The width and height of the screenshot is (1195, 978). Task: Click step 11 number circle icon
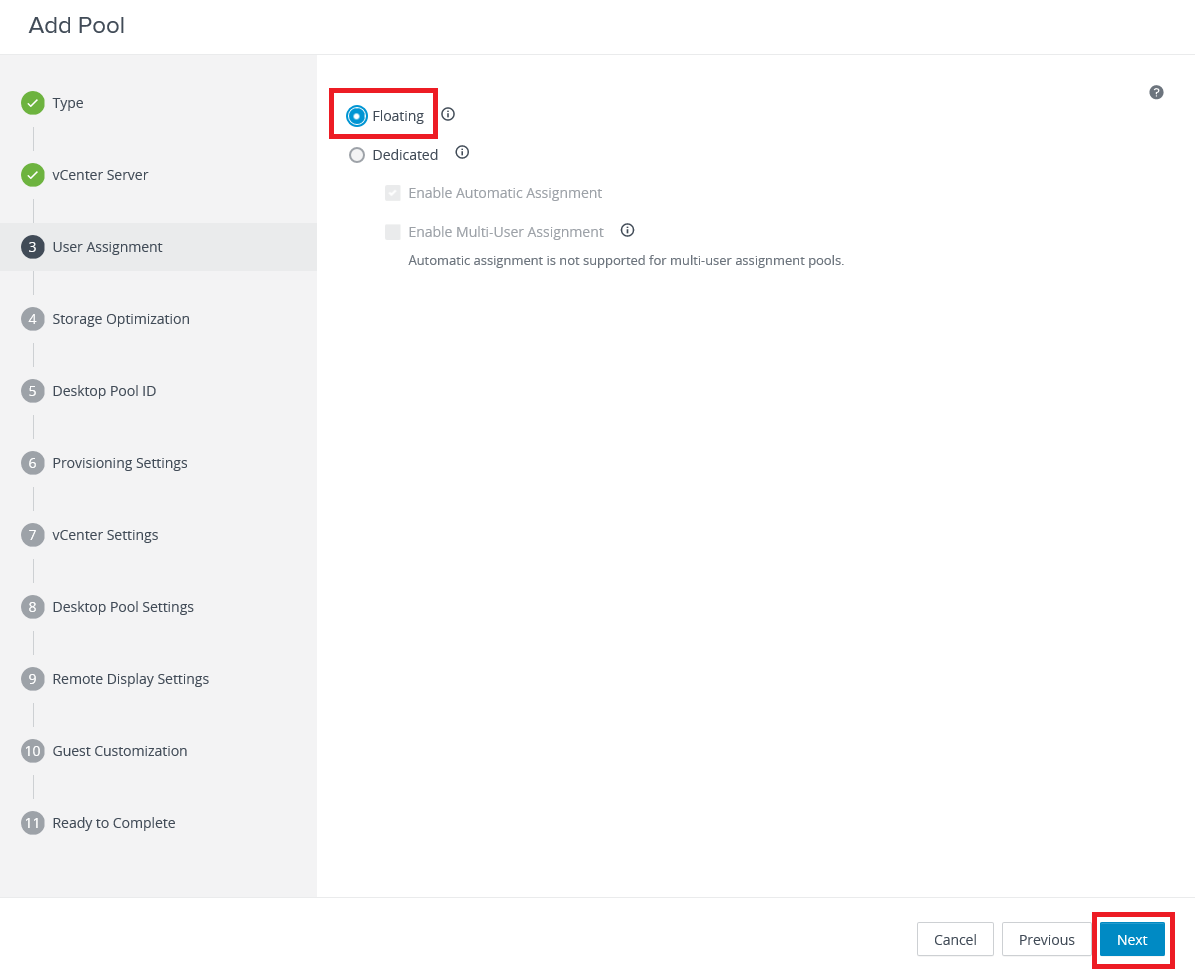(33, 823)
